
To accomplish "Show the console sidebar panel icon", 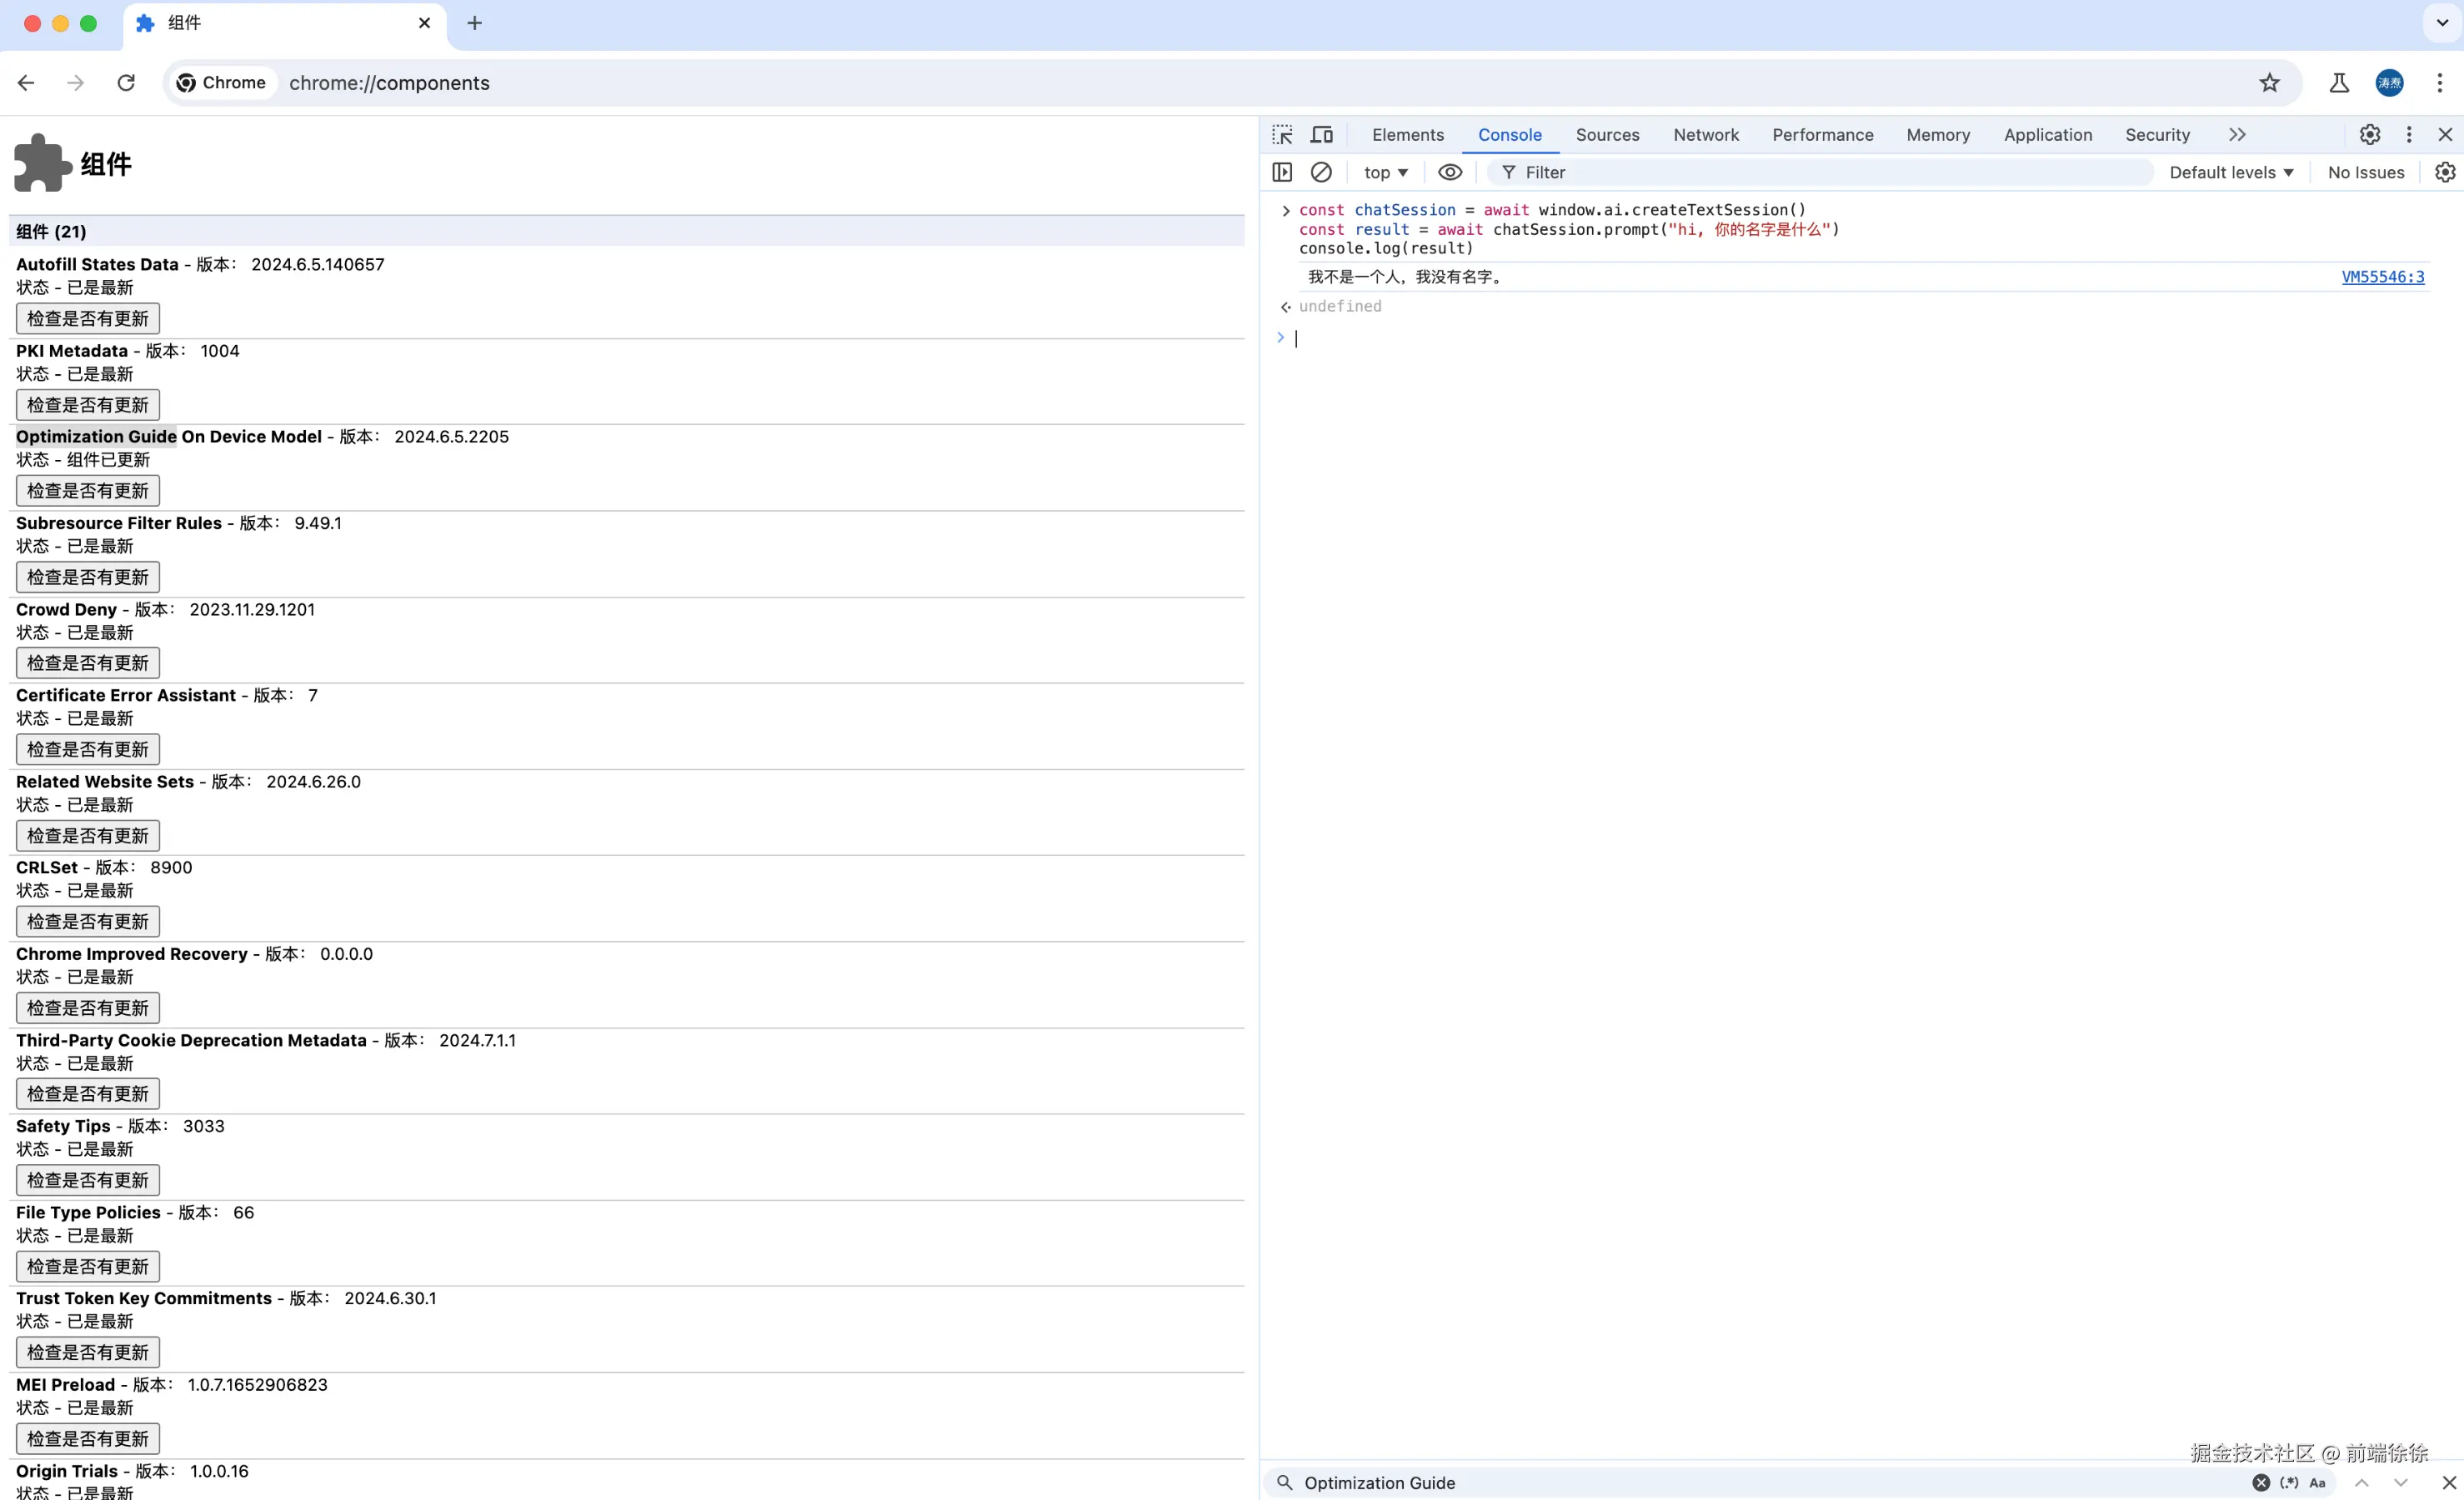I will point(1282,172).
